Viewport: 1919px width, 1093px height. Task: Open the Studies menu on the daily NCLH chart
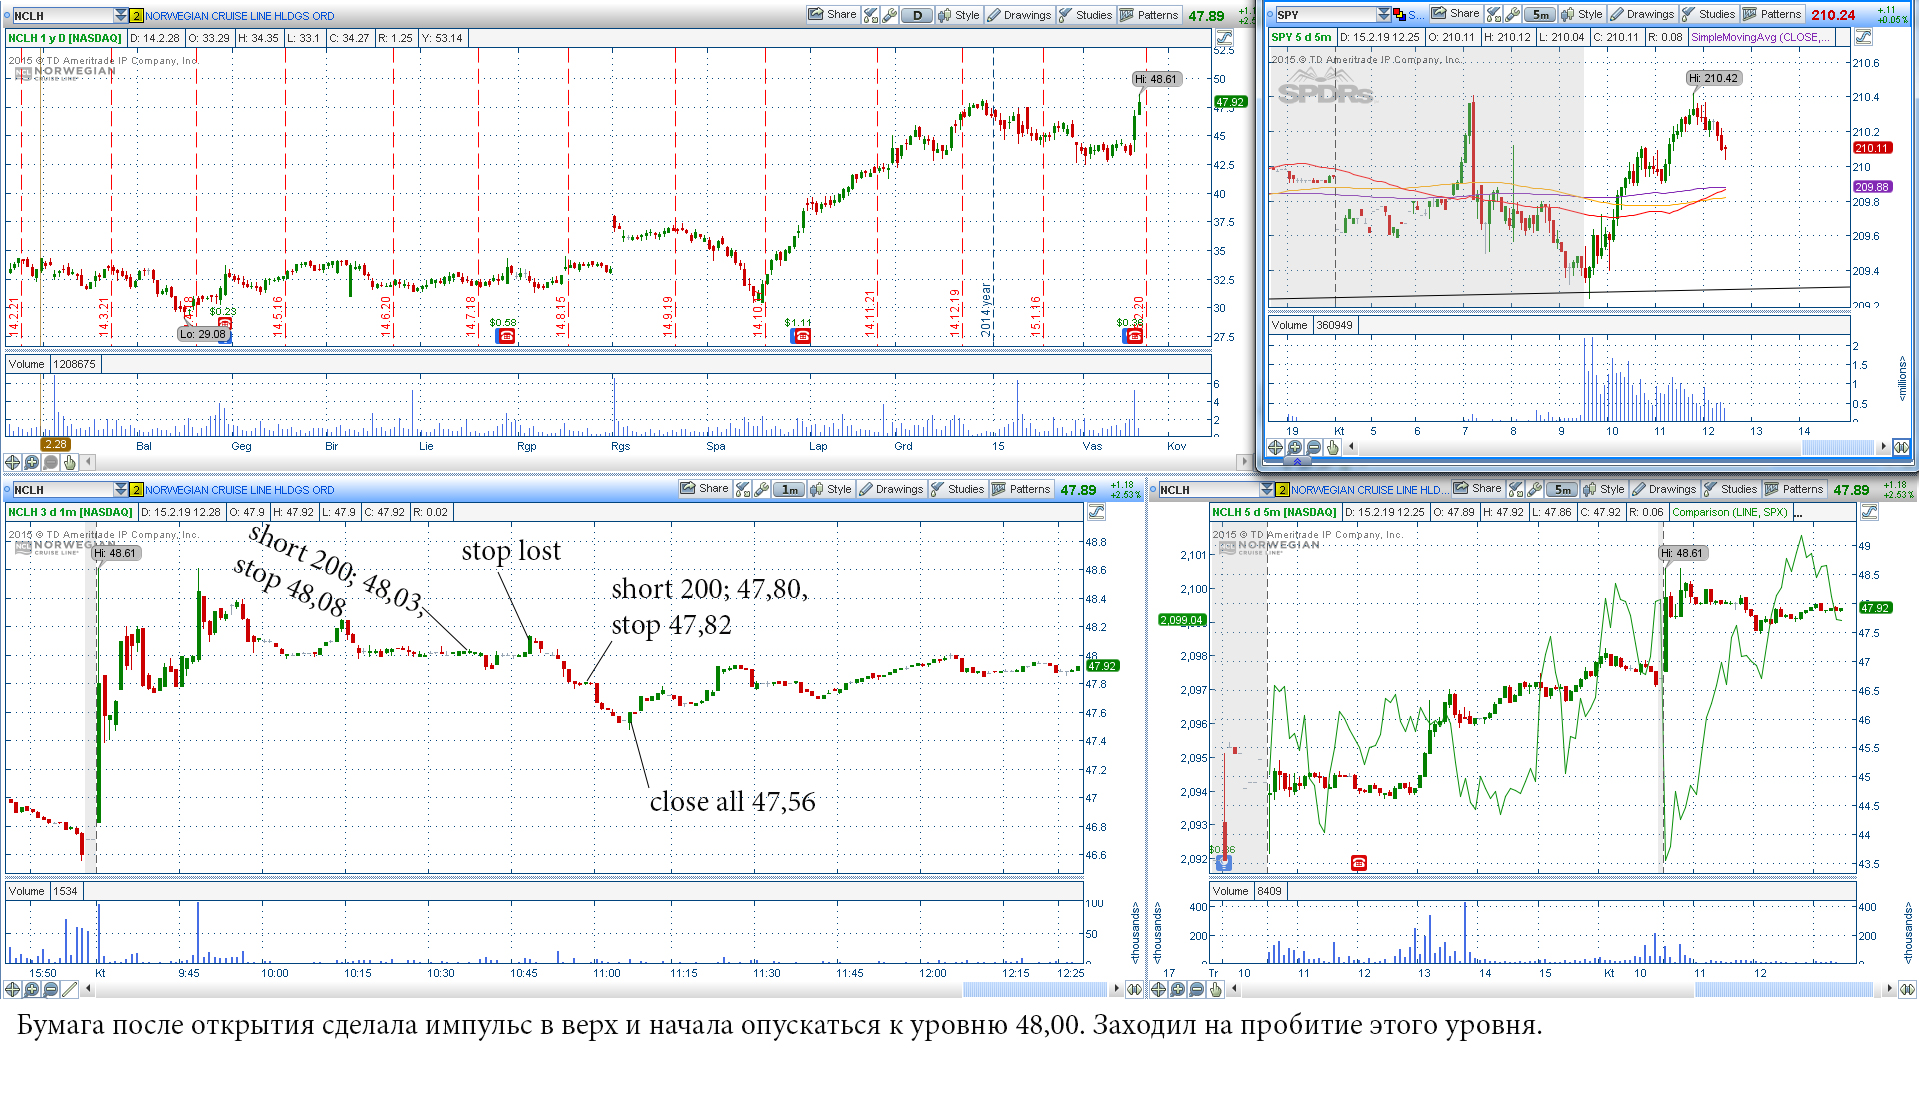[1085, 15]
